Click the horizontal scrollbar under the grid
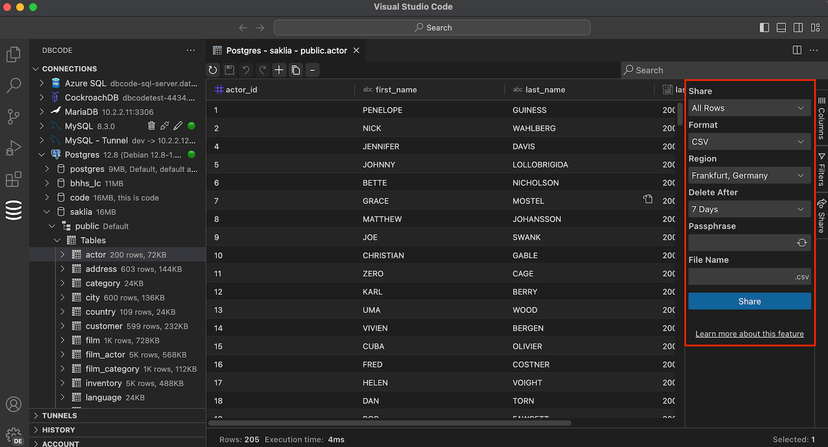Screen dimensions: 828x447 [x=390, y=423]
